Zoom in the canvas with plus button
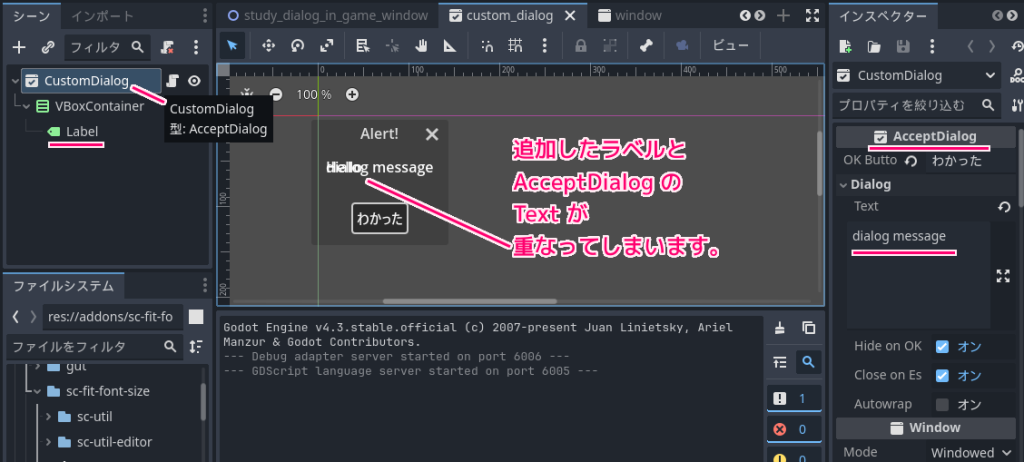The width and height of the screenshot is (1024, 462). click(x=352, y=95)
